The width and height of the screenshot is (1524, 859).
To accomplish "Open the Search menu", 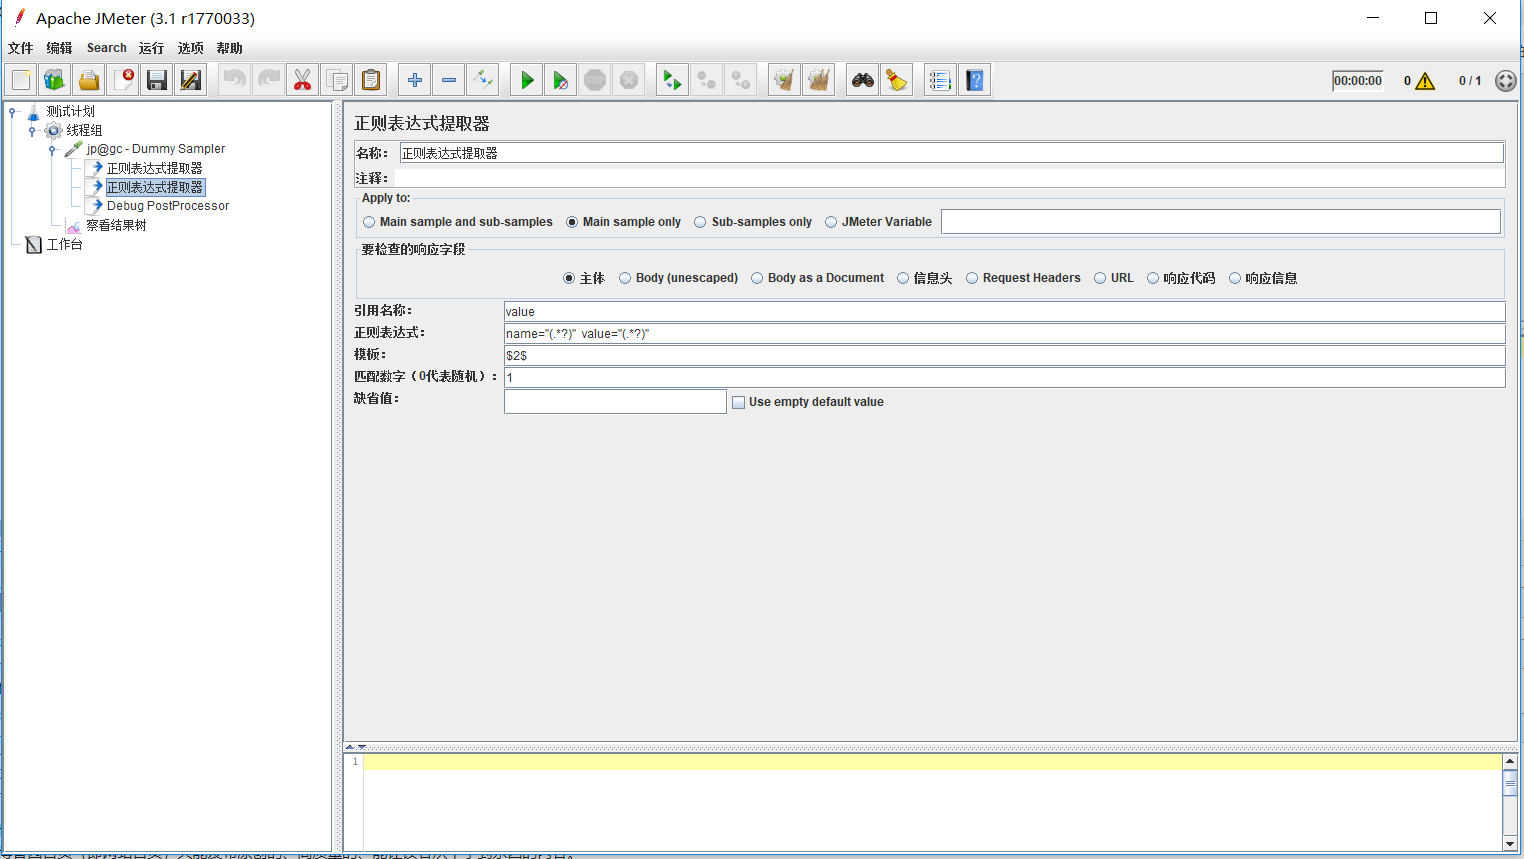I will tap(107, 48).
